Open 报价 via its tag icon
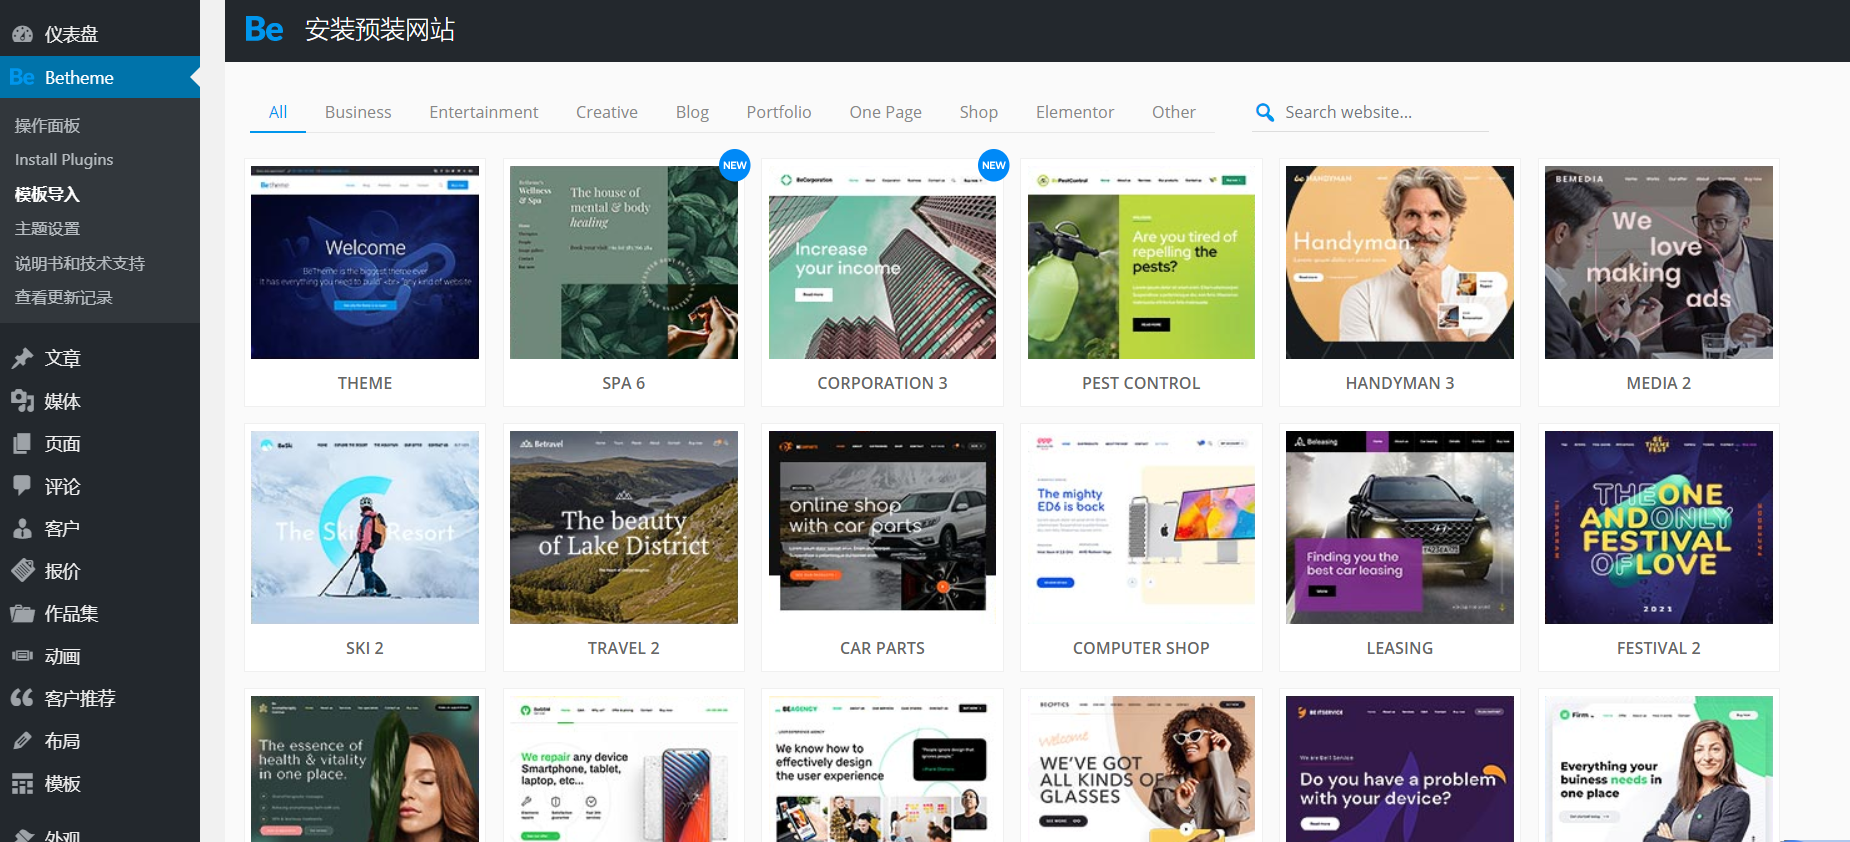 22,571
